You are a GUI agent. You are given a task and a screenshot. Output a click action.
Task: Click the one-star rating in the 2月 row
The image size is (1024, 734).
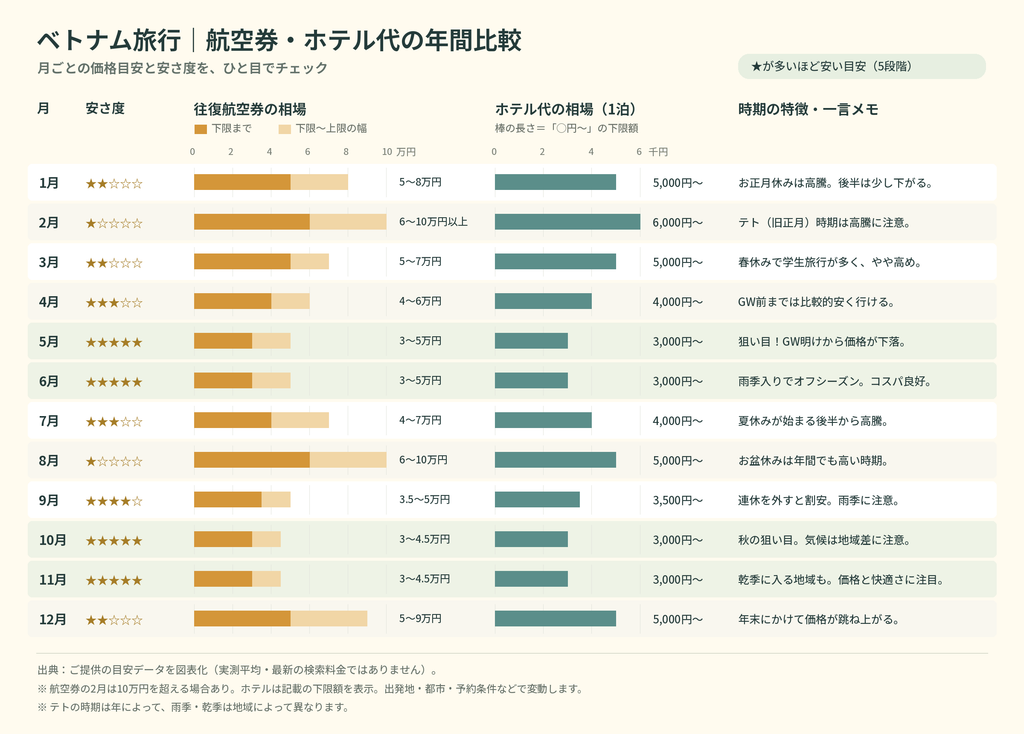tap(114, 223)
